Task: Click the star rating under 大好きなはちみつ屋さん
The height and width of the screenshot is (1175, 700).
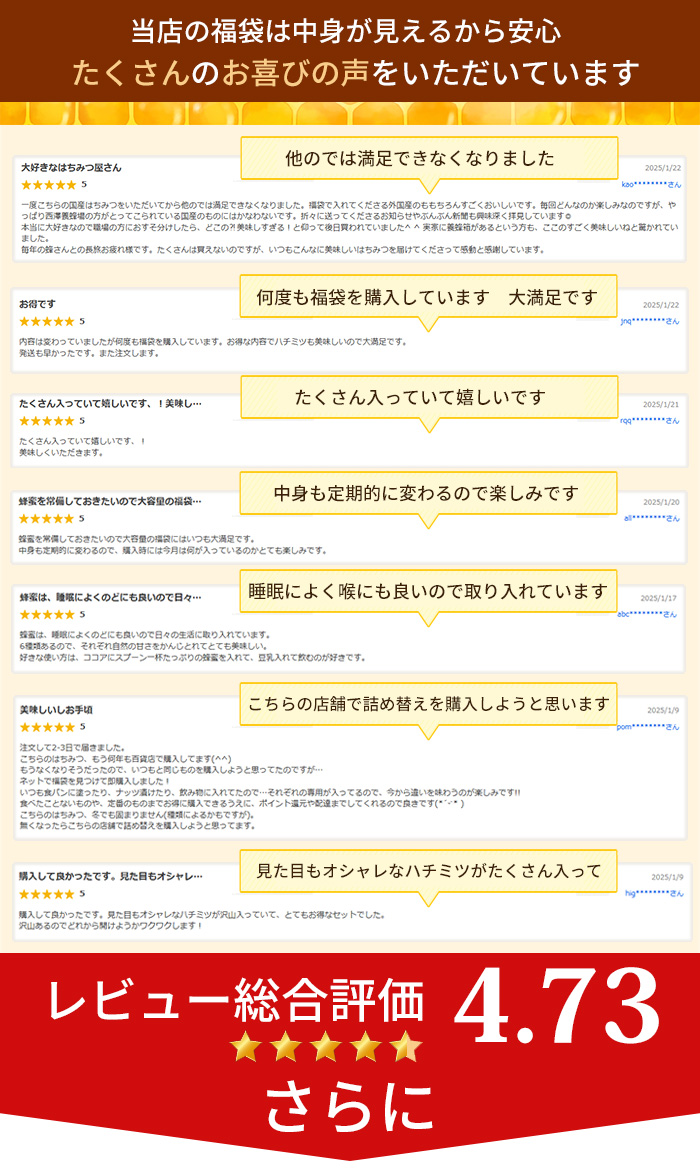Action: [x=47, y=185]
